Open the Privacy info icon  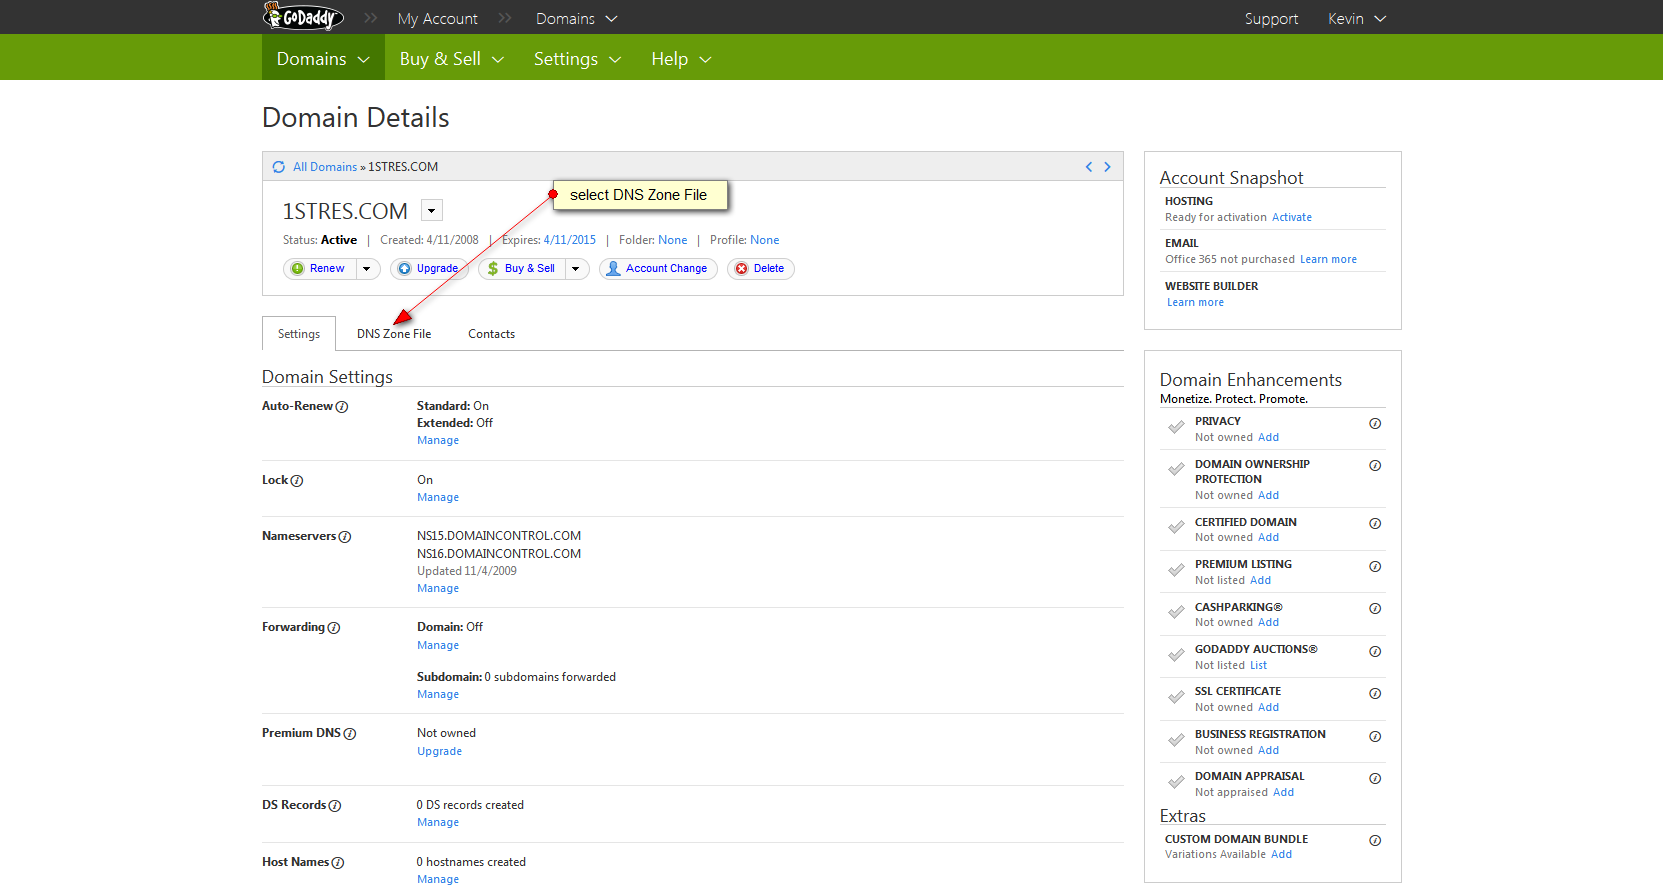click(x=1375, y=424)
